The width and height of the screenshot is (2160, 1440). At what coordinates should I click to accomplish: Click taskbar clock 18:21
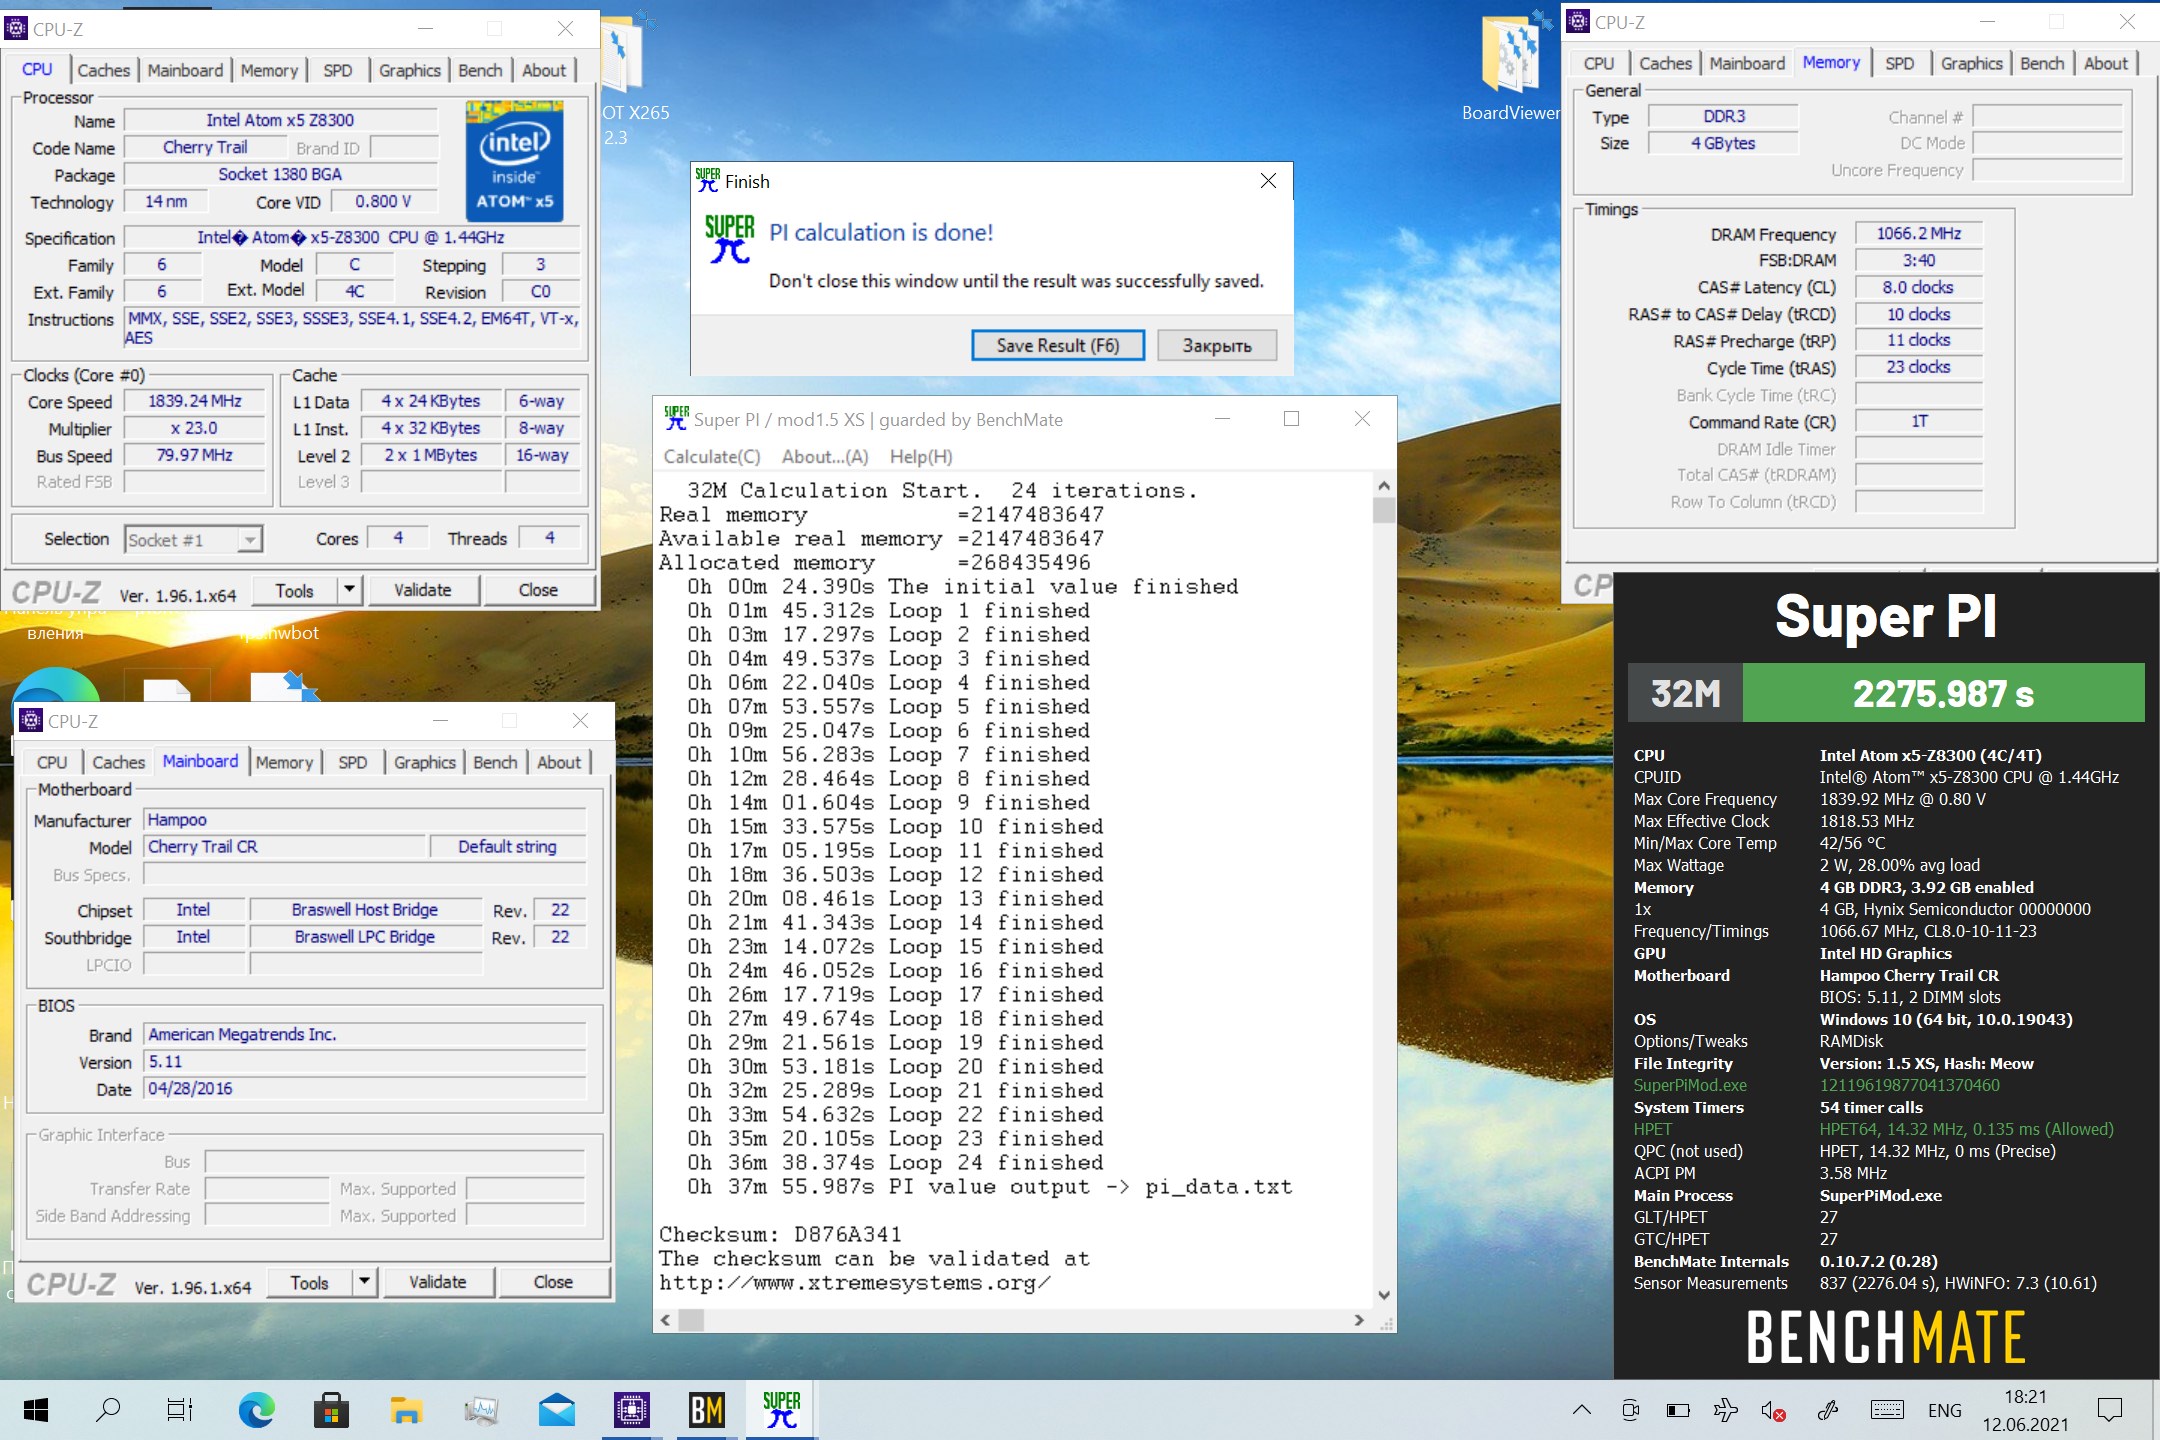point(2025,1397)
